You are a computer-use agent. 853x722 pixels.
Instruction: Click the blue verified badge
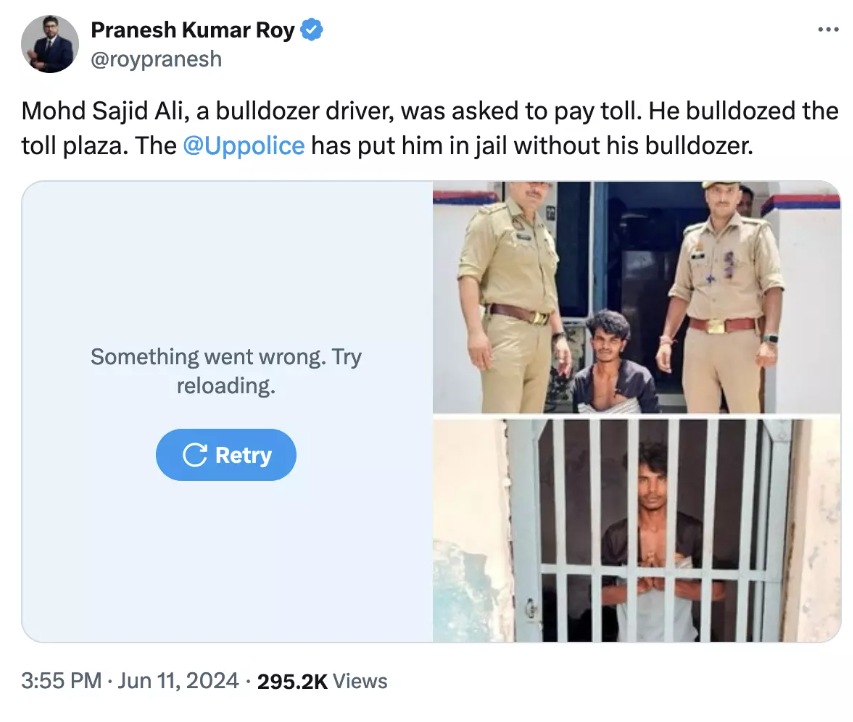312,31
